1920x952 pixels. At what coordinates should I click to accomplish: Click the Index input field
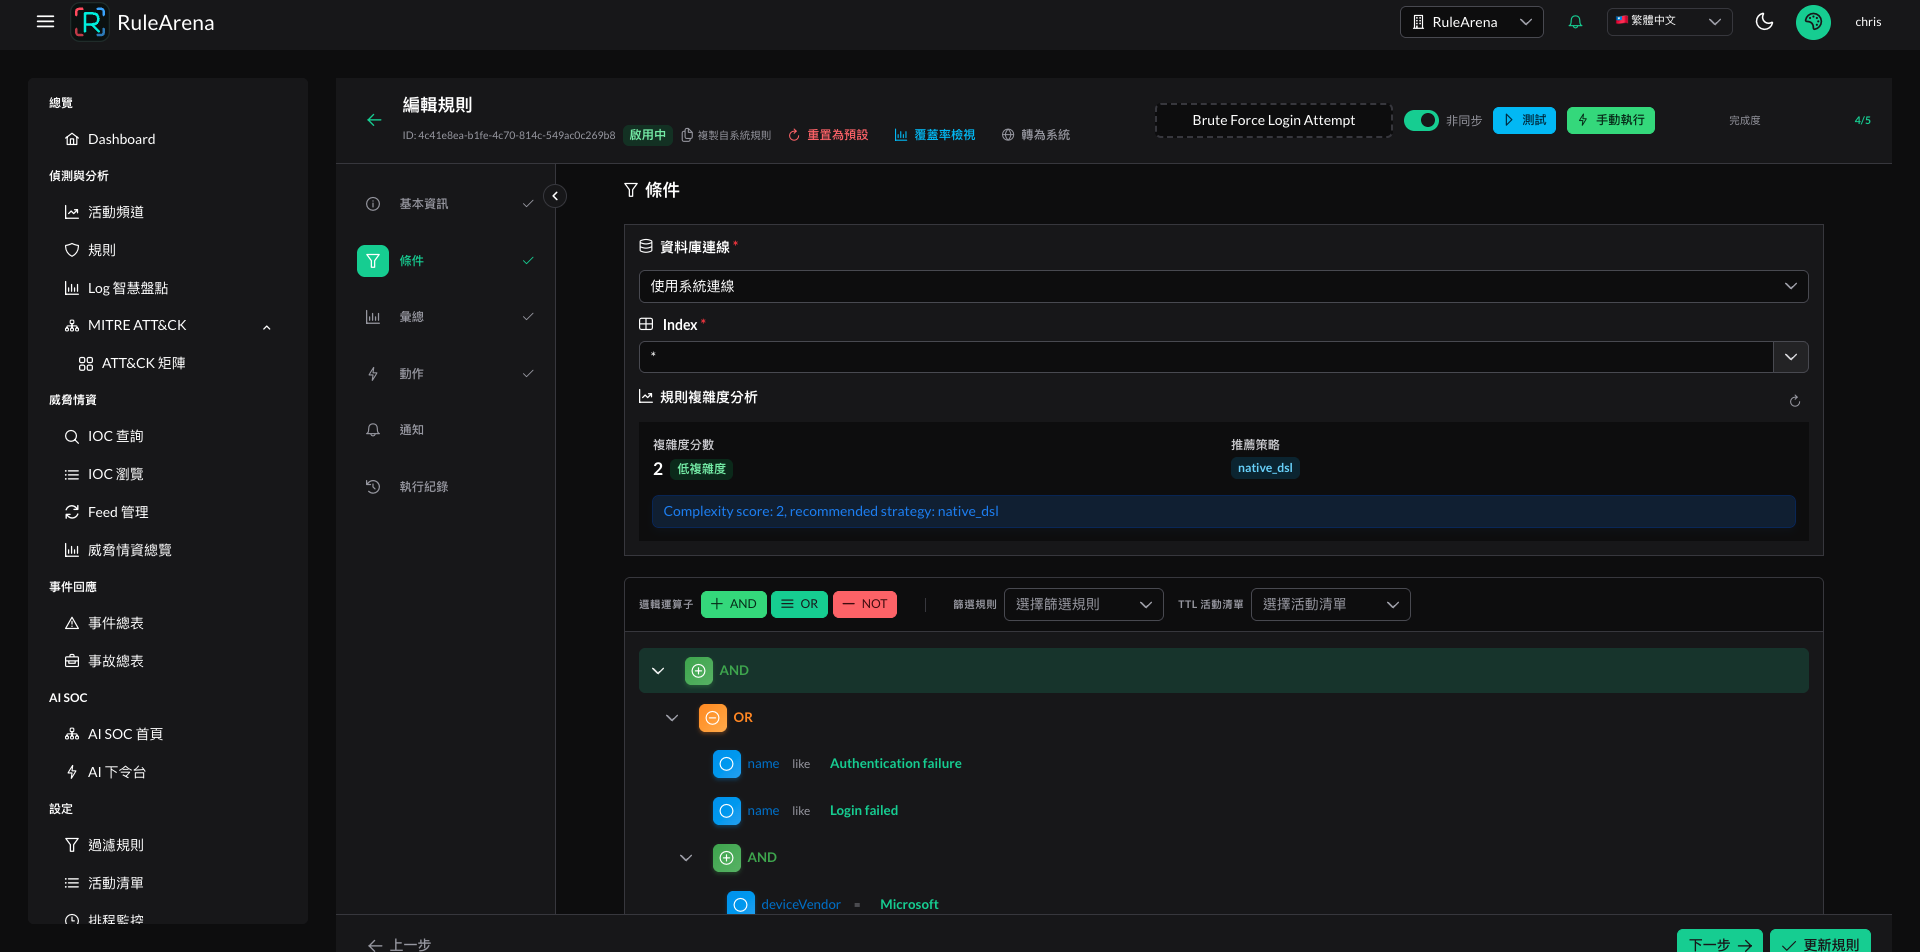[x=1206, y=357]
